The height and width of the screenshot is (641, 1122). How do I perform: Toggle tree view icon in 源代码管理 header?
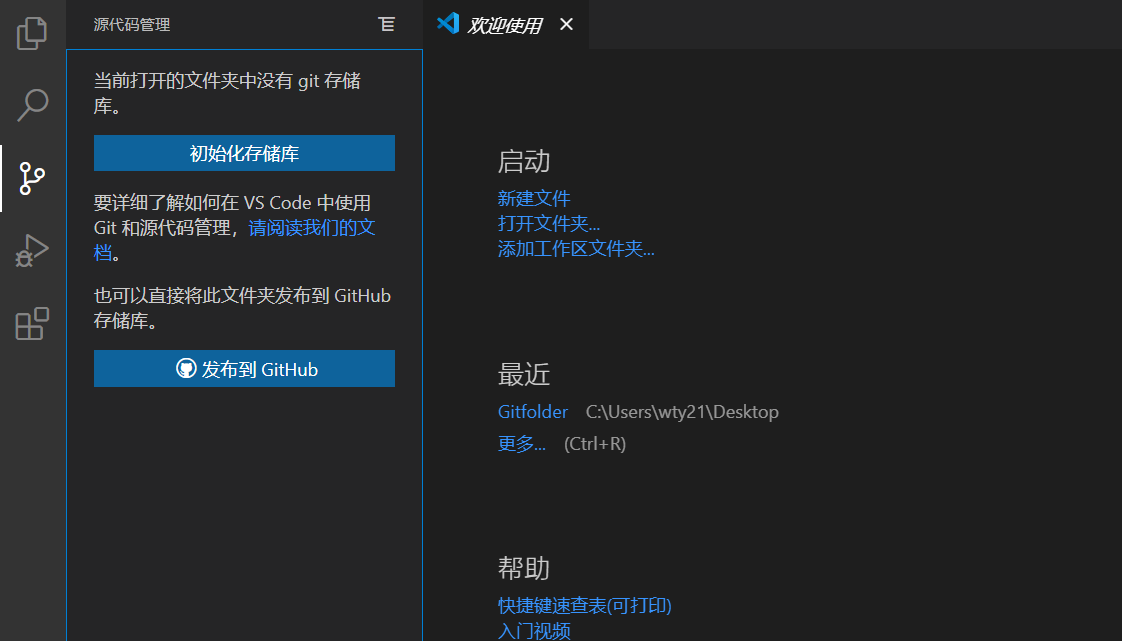coord(386,24)
